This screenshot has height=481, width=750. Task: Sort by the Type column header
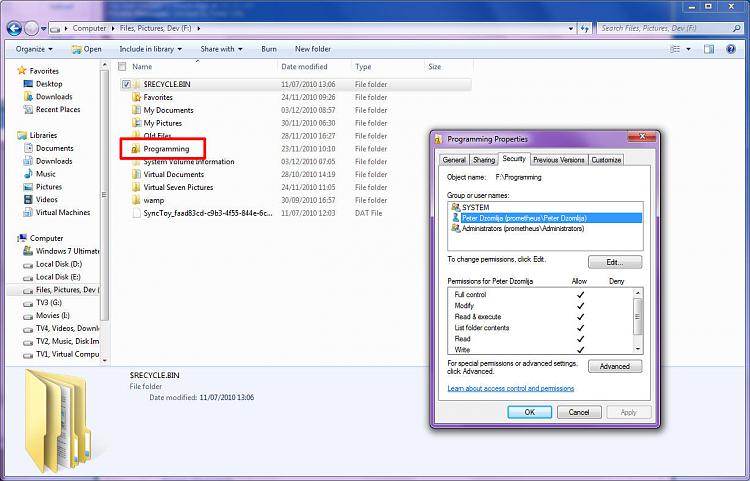pyautogui.click(x=363, y=66)
